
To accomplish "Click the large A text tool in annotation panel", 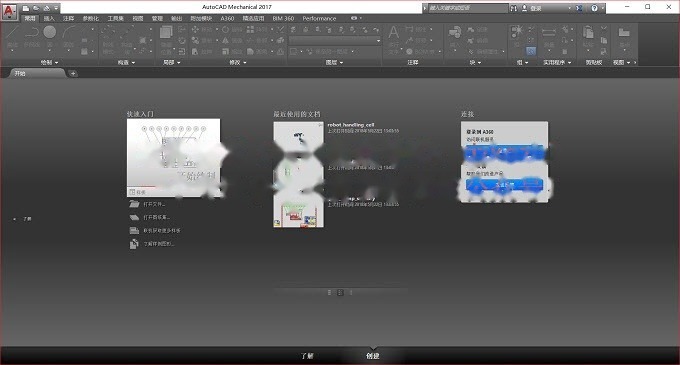I will coord(393,33).
